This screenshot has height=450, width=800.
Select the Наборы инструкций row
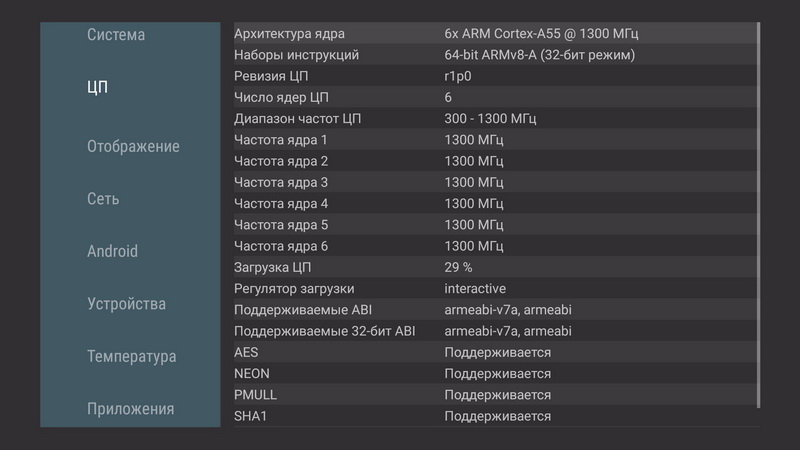[495, 55]
